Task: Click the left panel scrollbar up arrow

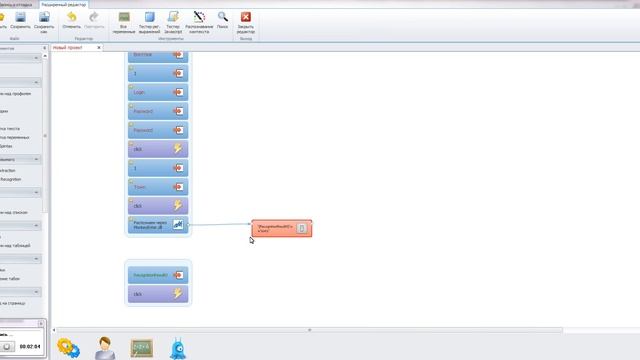Action: (x=45, y=56)
